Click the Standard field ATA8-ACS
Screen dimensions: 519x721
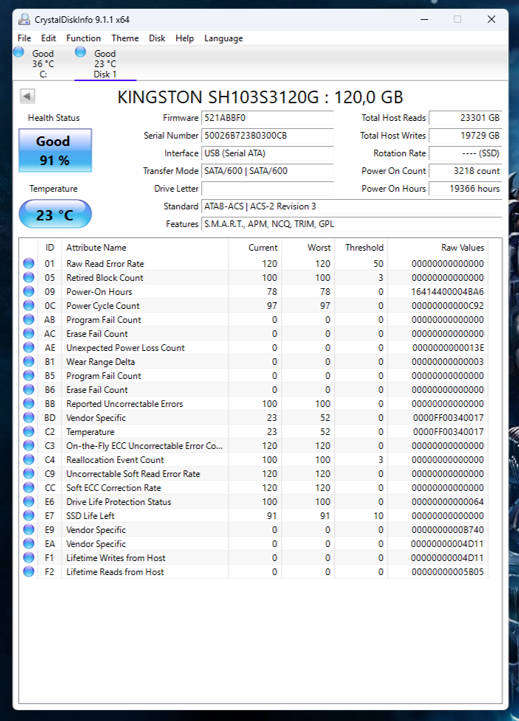point(352,206)
